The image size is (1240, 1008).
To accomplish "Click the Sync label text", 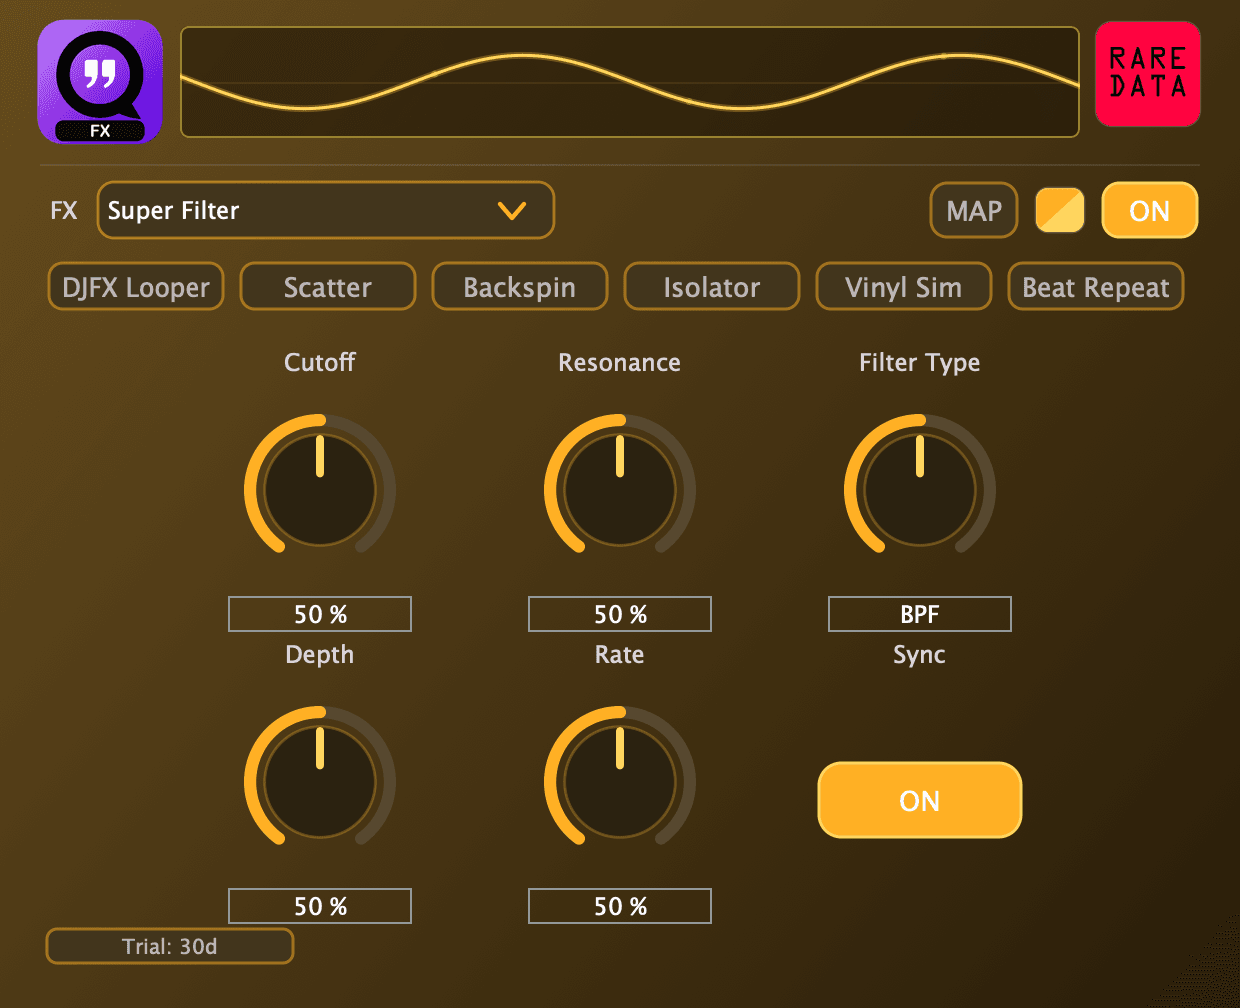I will tap(920, 655).
